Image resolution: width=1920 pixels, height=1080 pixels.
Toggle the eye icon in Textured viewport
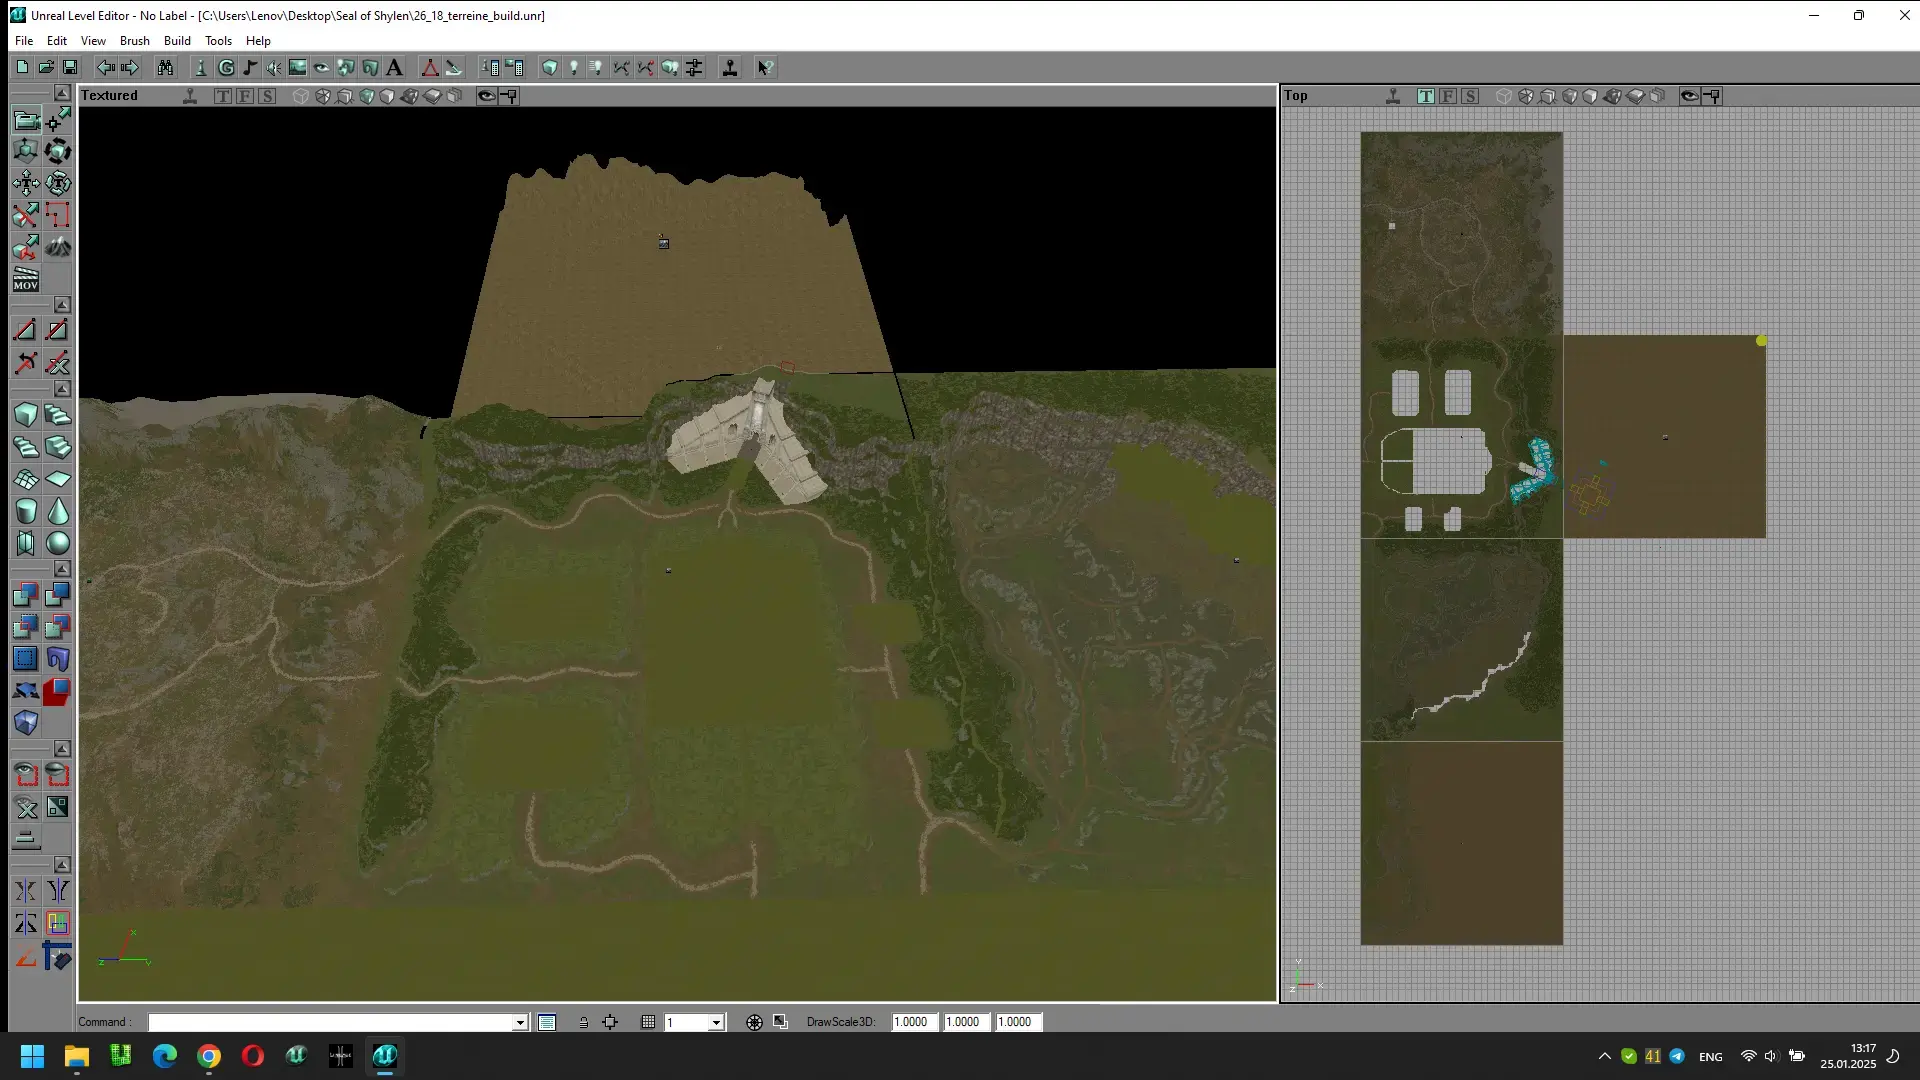[x=487, y=96]
